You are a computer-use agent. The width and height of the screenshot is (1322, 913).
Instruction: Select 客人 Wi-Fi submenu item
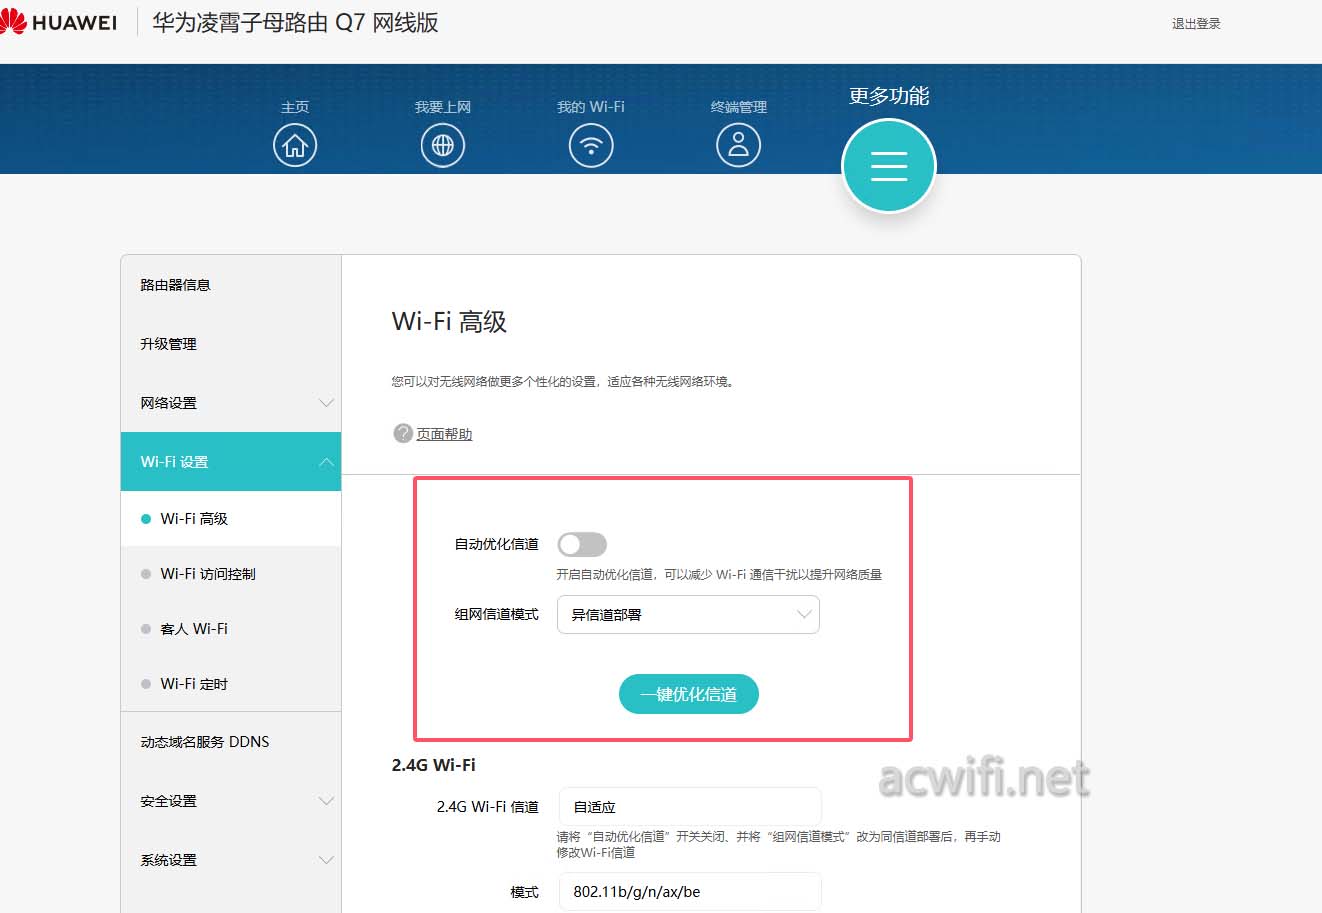click(231, 629)
